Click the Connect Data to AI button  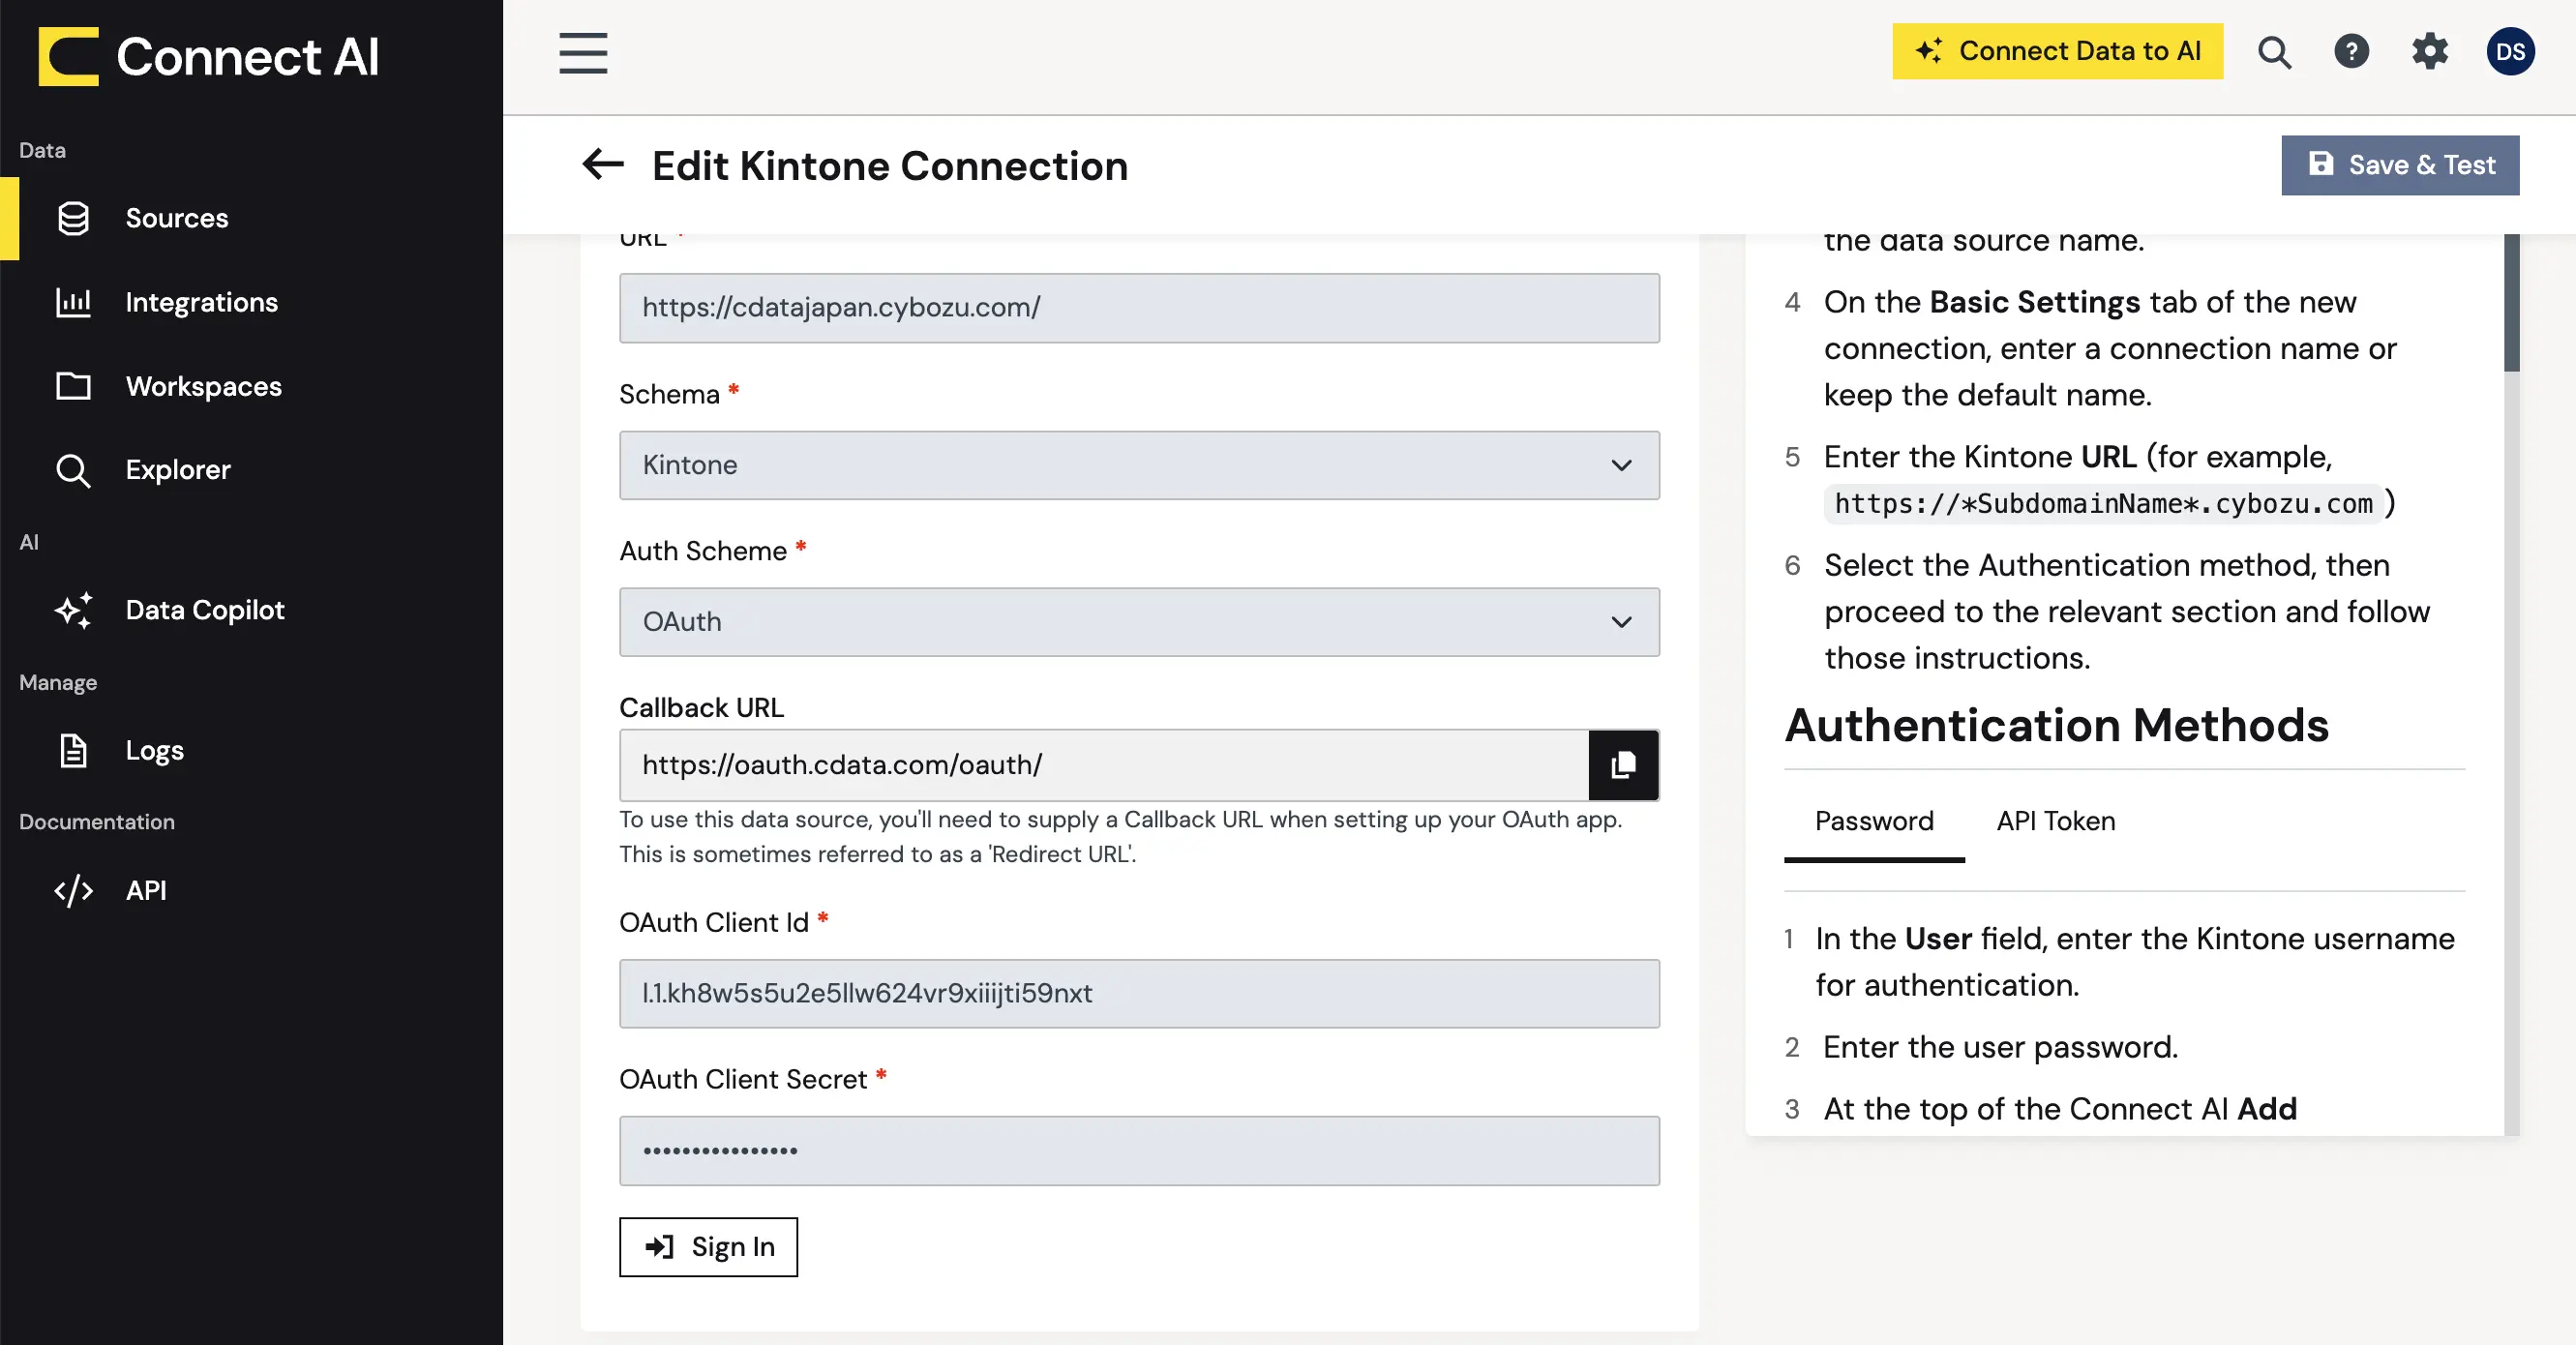2057,51
